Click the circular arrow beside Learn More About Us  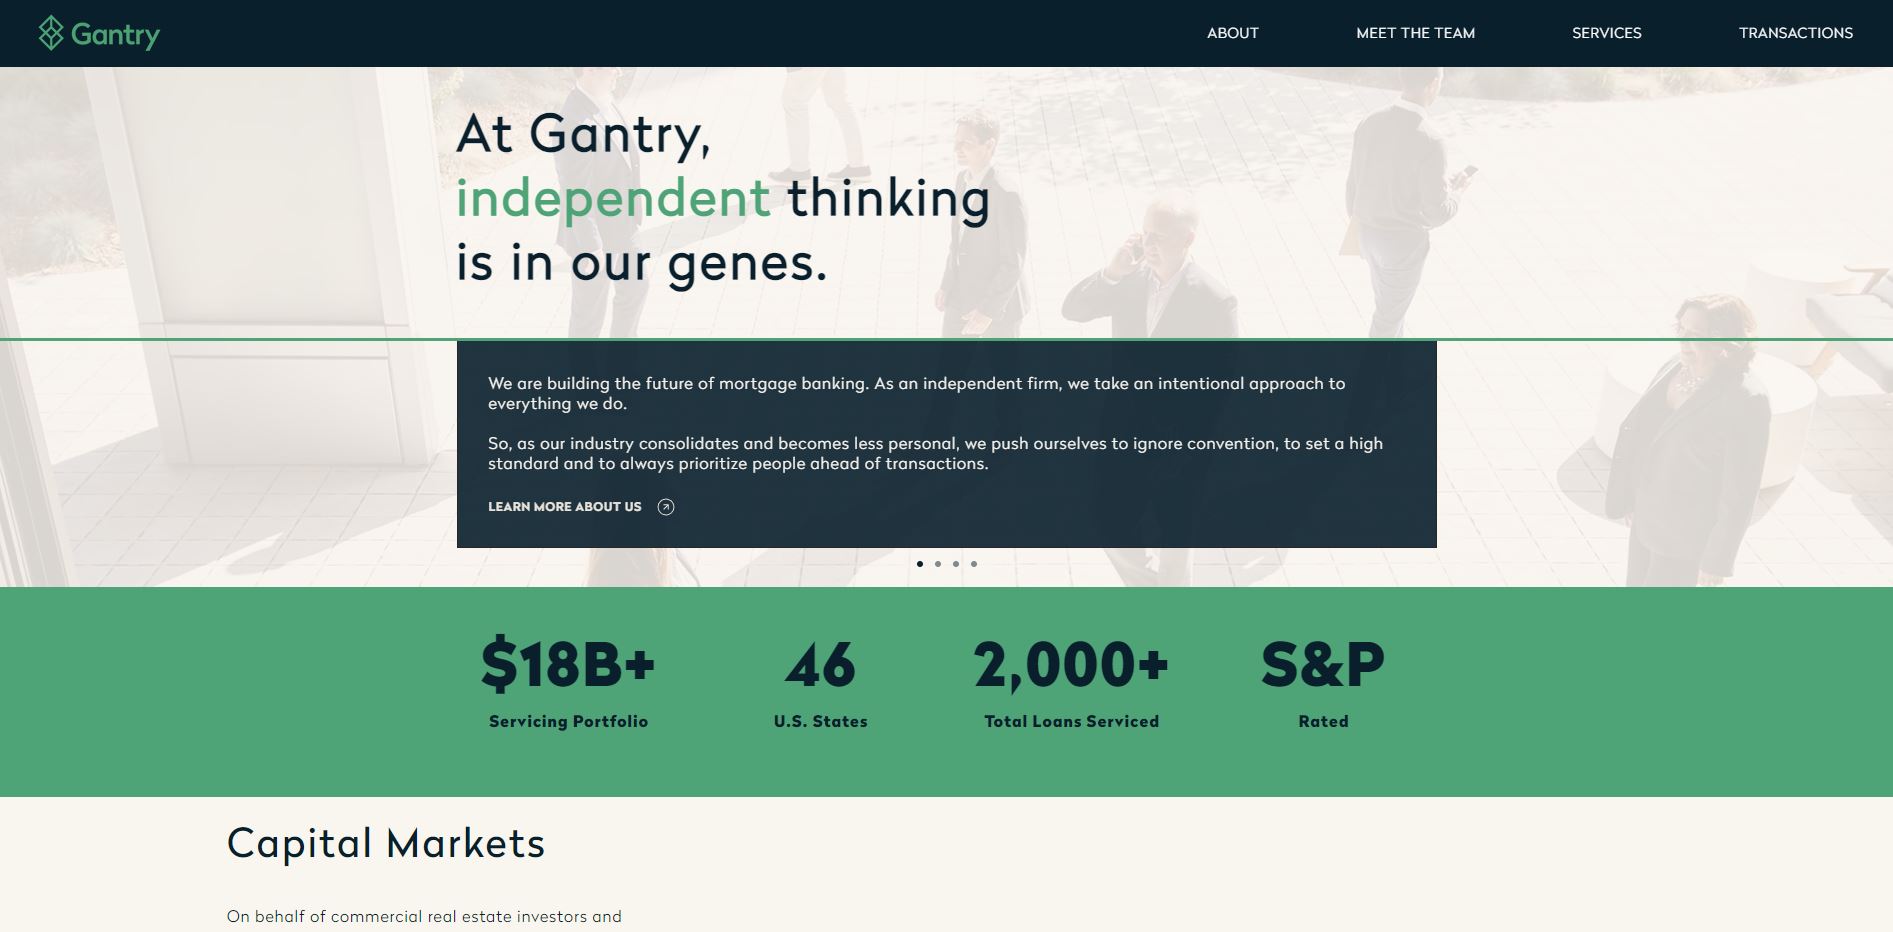click(665, 507)
